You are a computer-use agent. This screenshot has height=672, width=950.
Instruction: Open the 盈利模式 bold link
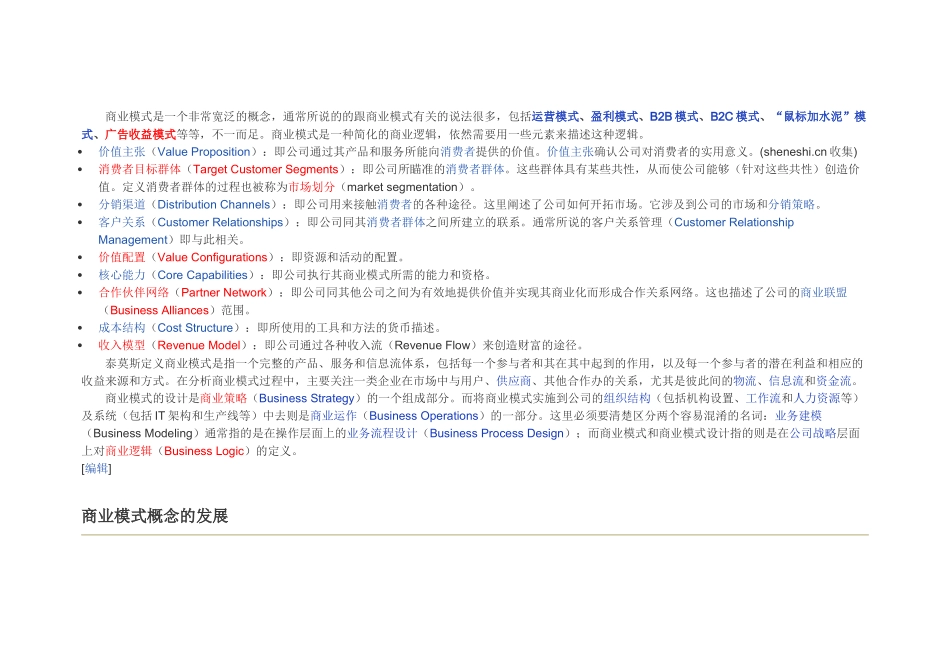point(614,116)
